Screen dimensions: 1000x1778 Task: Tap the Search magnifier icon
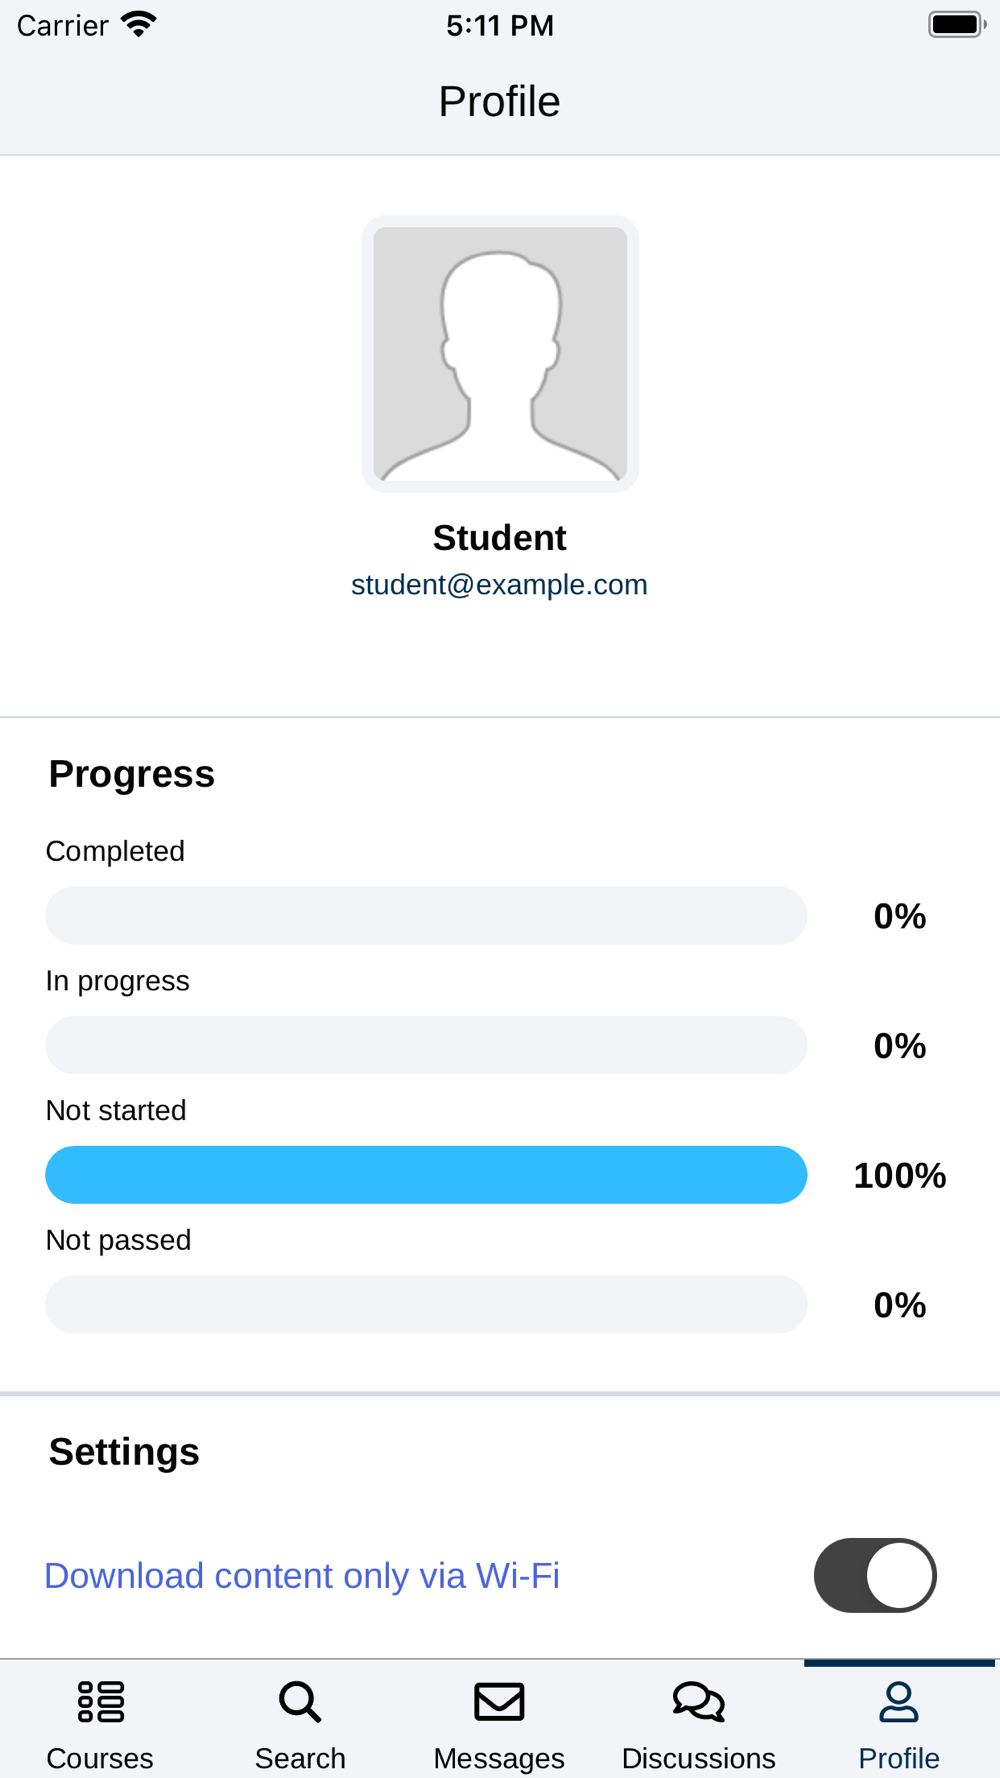point(300,1701)
